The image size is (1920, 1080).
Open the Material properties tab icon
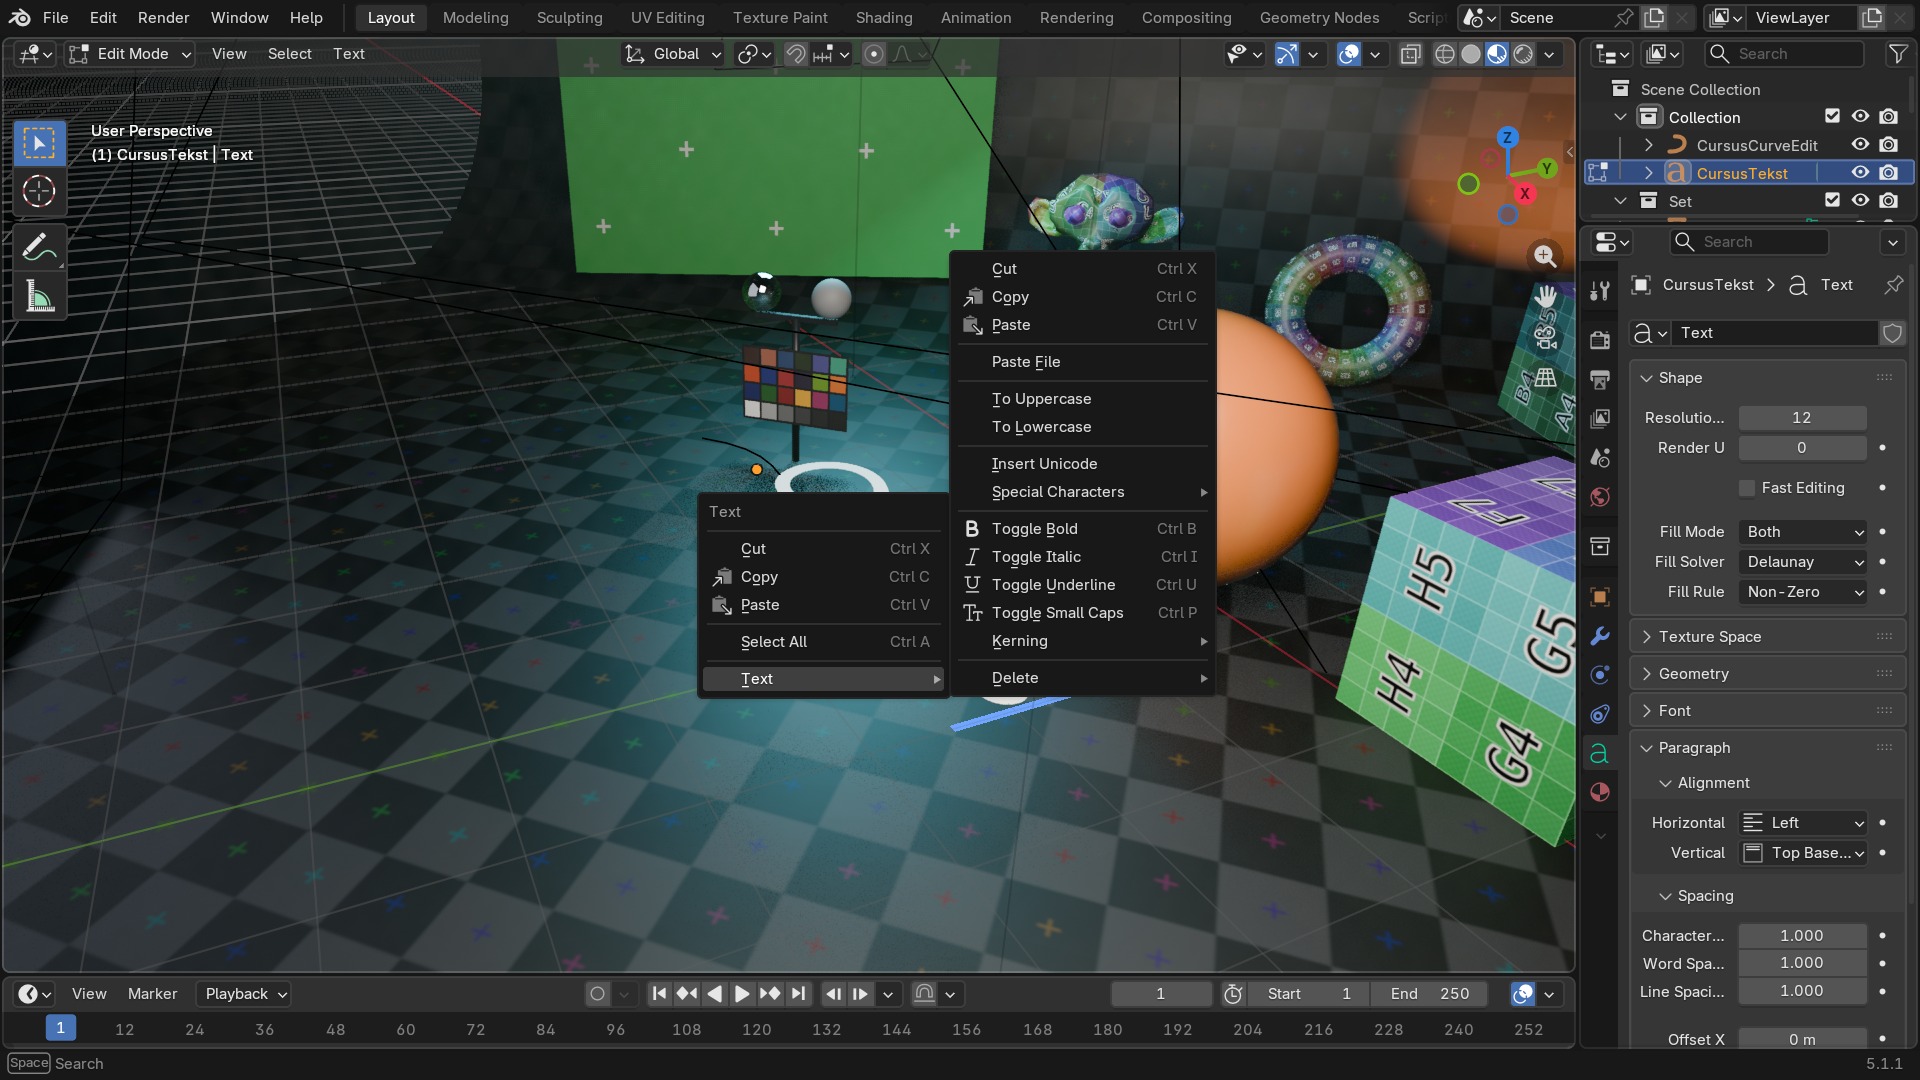[x=1600, y=792]
